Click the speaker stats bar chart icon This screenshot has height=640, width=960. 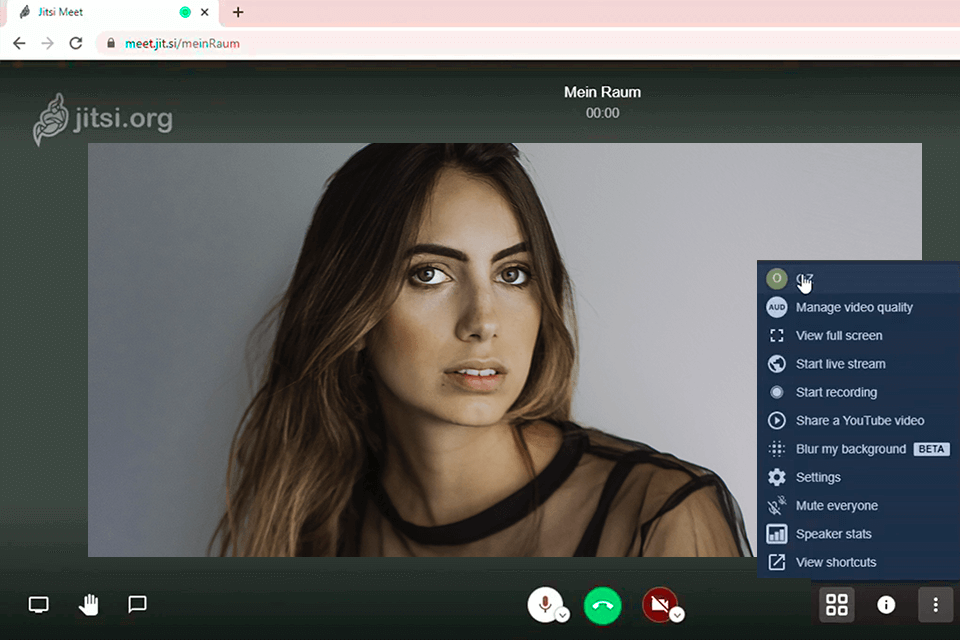(x=776, y=533)
